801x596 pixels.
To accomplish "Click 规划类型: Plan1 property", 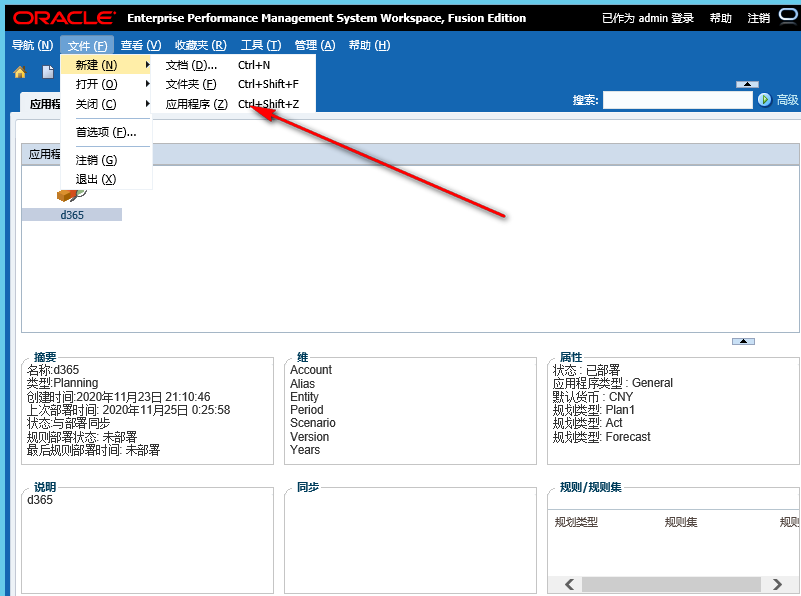I will point(594,410).
